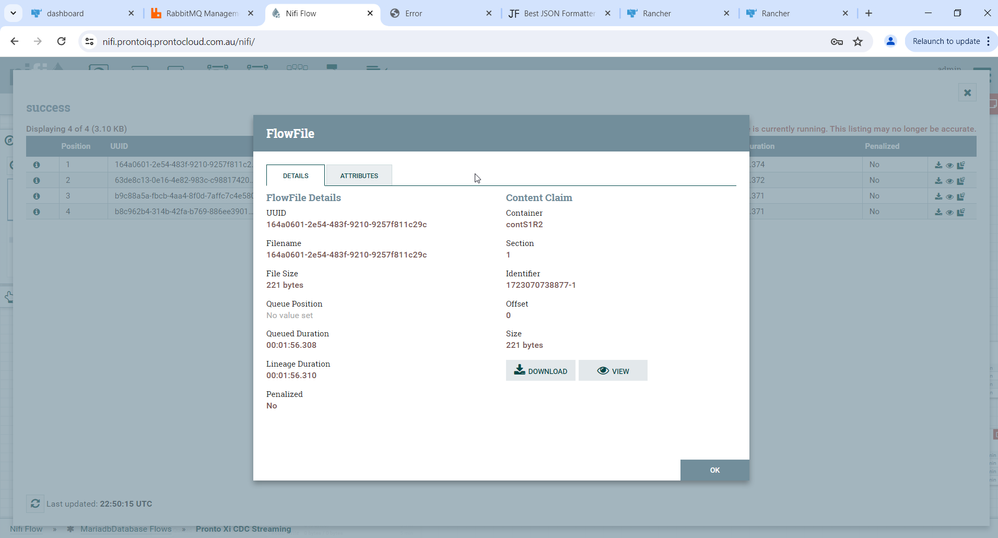Screen dimensions: 998x538
Task: Open details info icon for row 4
Action: [36, 212]
